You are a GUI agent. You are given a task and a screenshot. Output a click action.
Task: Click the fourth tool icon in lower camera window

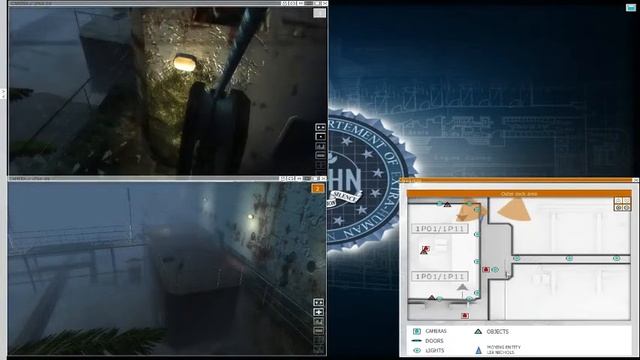[x=318, y=331]
